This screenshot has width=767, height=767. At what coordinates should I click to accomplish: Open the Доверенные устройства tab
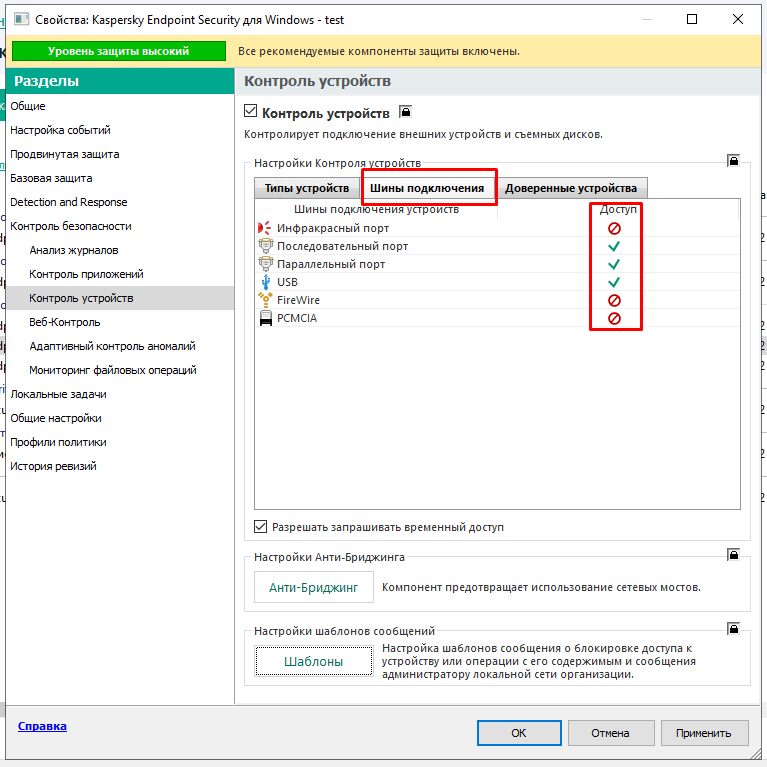coord(571,188)
